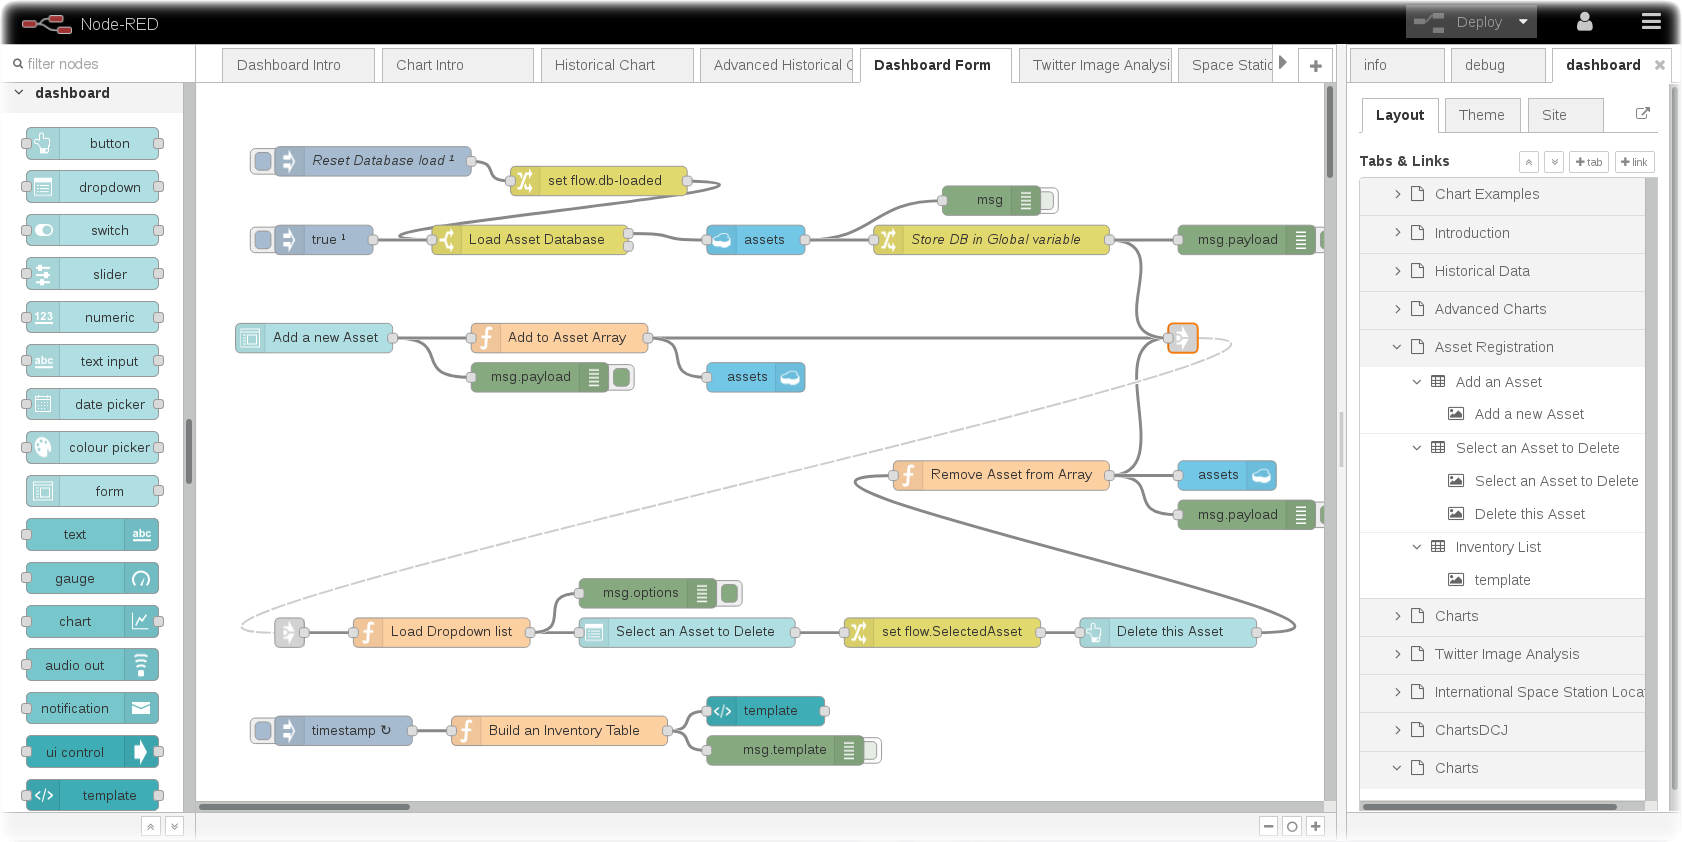Focus the filter nodes search field
Viewport: 1682px width, 842px height.
100,64
